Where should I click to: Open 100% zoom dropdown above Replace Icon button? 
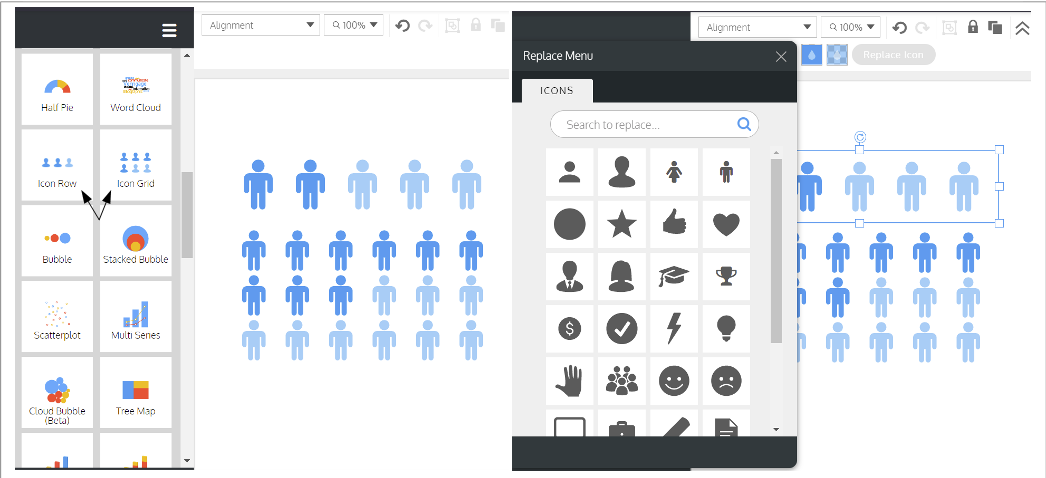[851, 27]
